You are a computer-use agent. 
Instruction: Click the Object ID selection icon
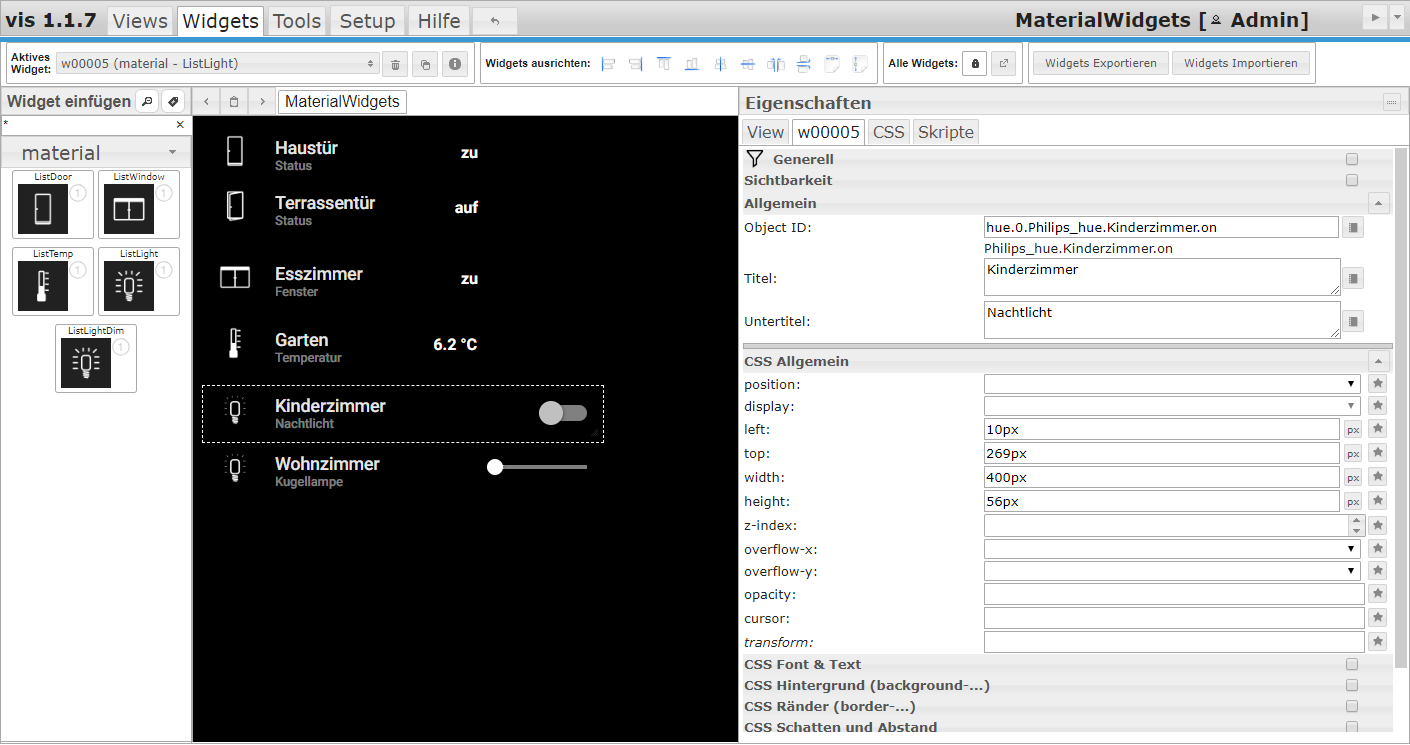[x=1352, y=228]
